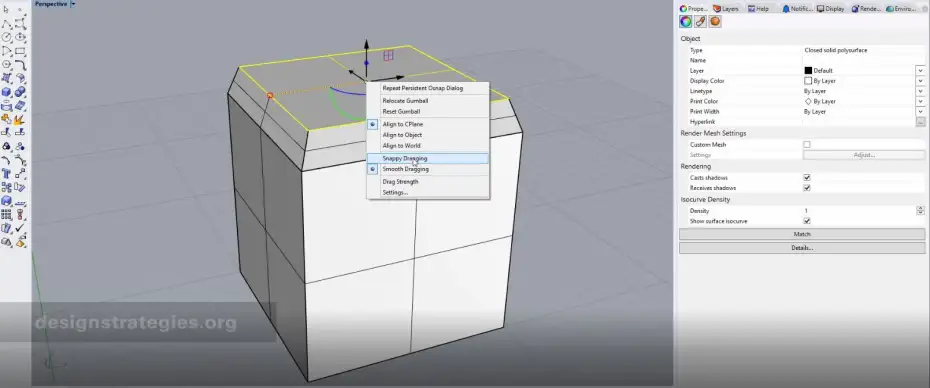
Task: Click the Match button
Action: coord(802,234)
